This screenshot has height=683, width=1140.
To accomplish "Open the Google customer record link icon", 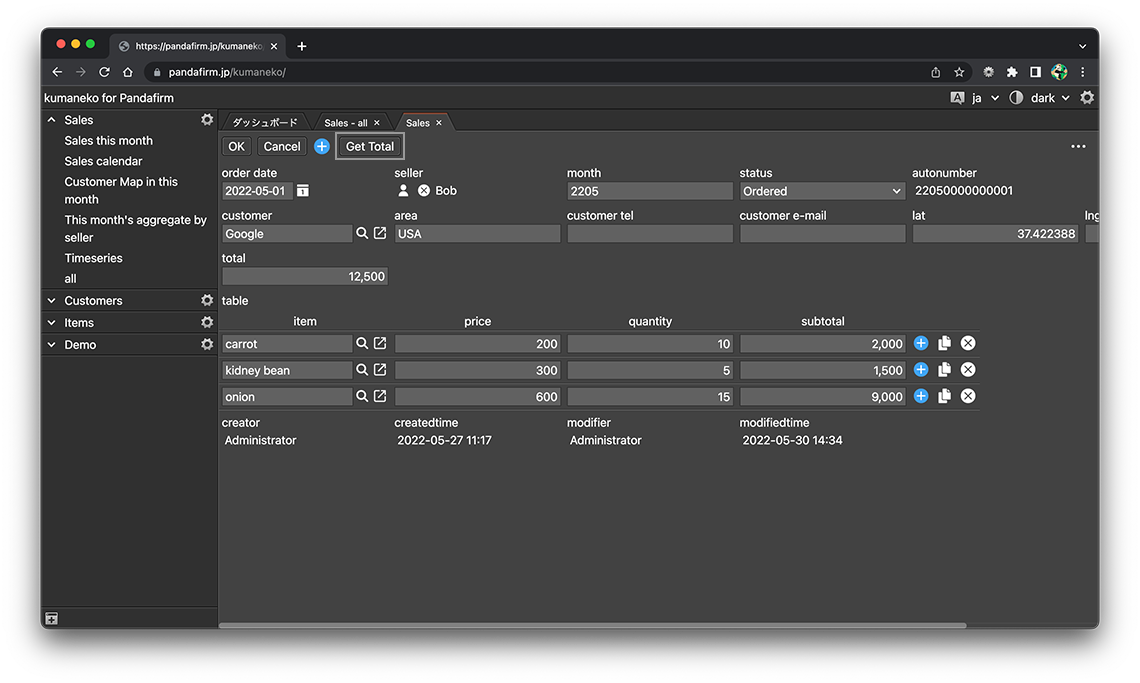I will pyautogui.click(x=380, y=233).
